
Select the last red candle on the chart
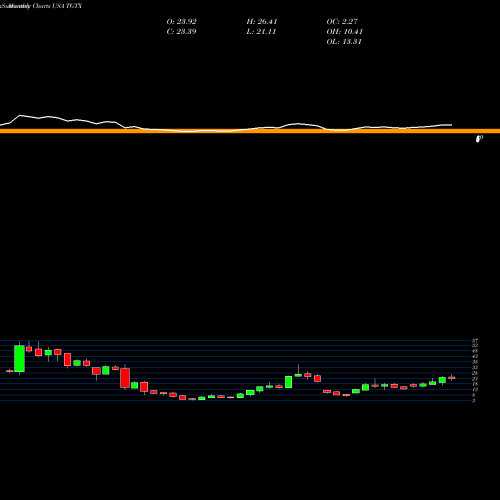452,378
